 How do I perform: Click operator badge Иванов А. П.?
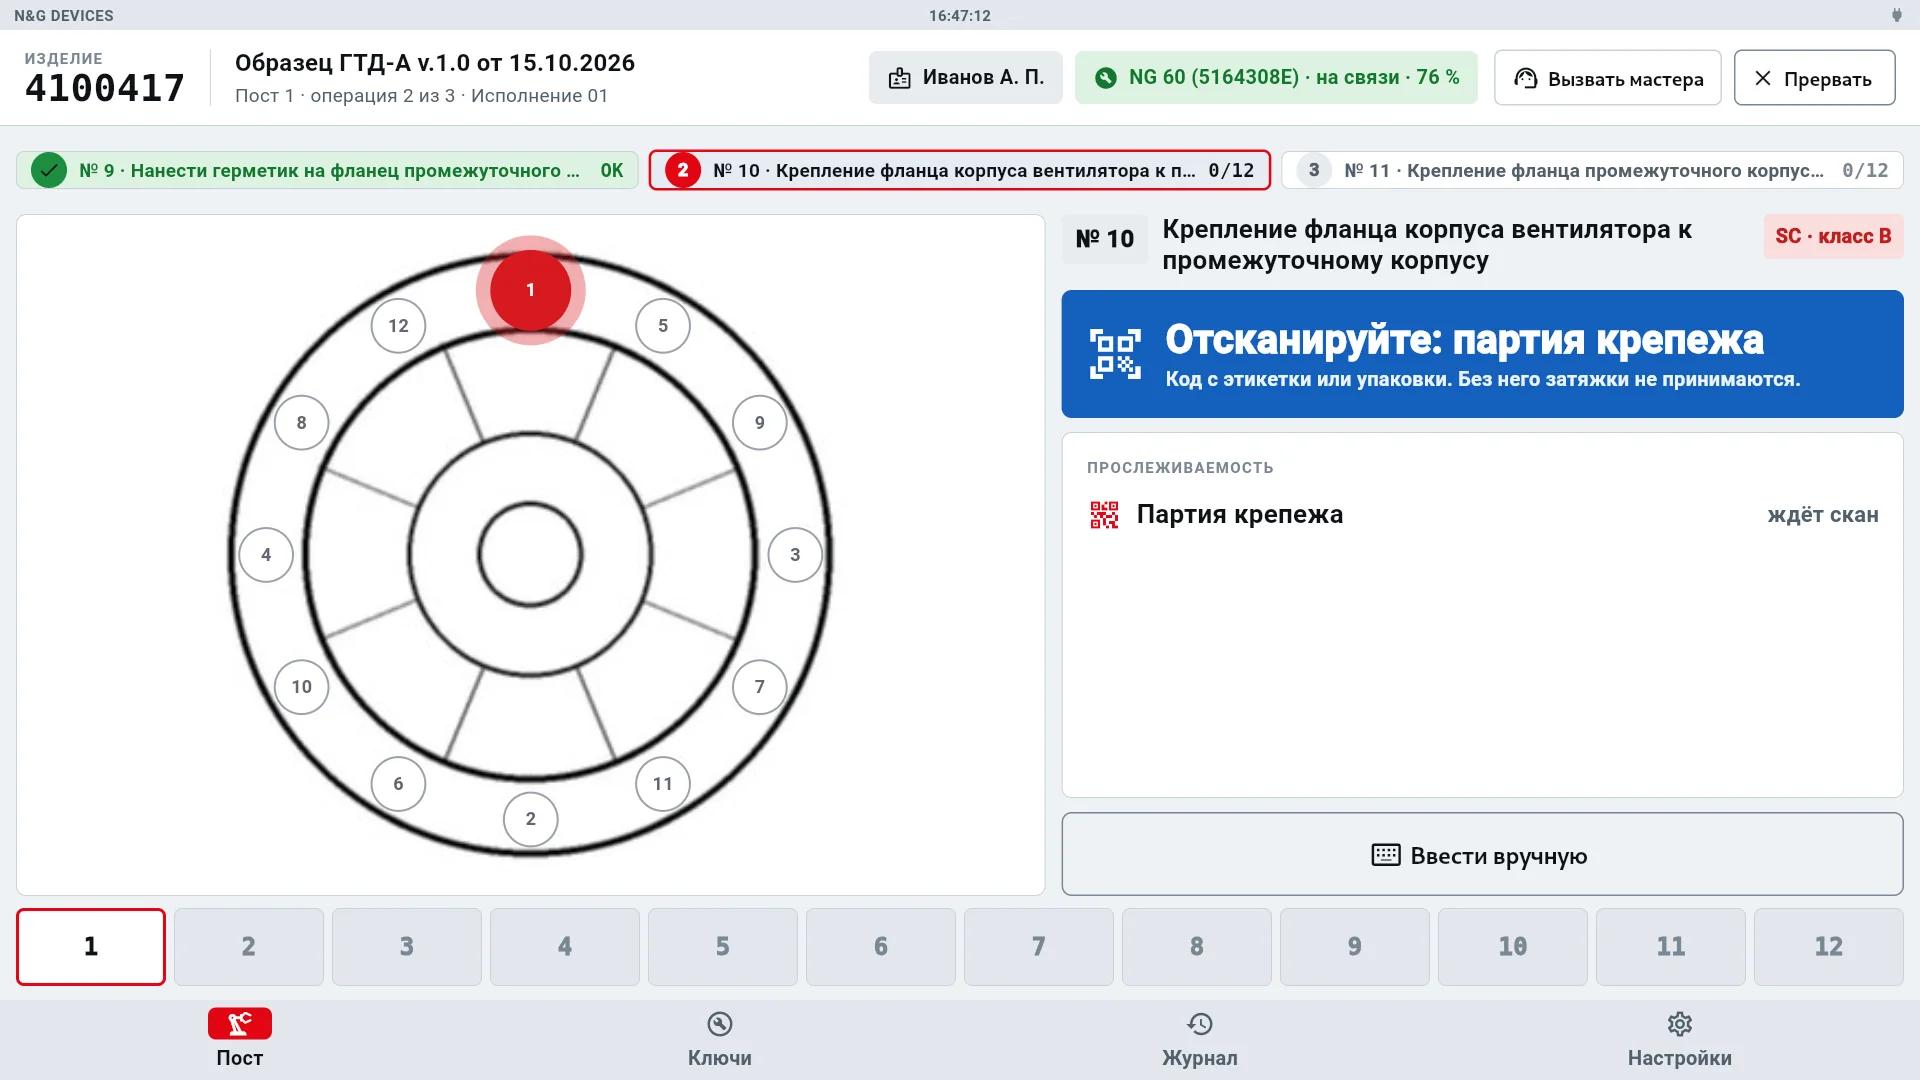pos(965,77)
